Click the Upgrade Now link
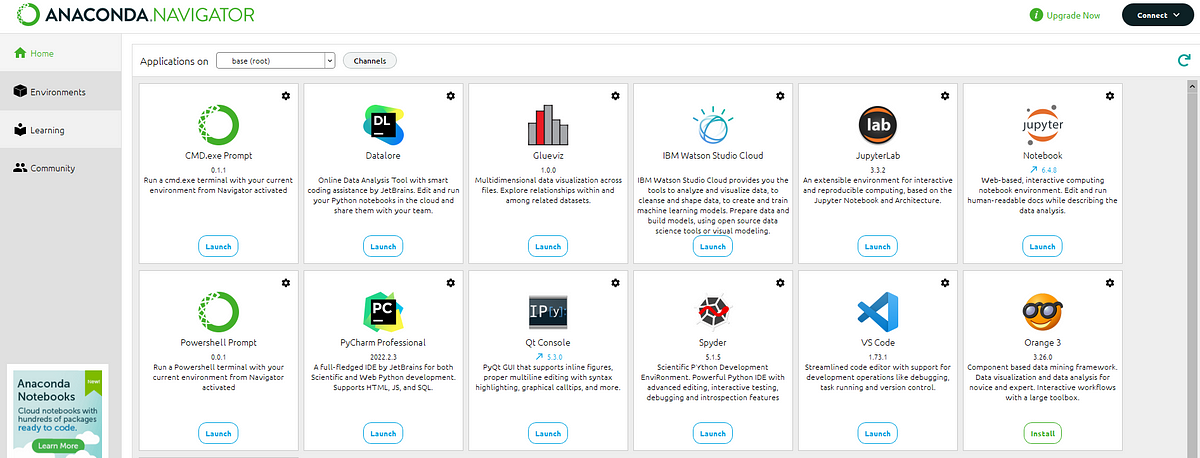 [x=1073, y=16]
